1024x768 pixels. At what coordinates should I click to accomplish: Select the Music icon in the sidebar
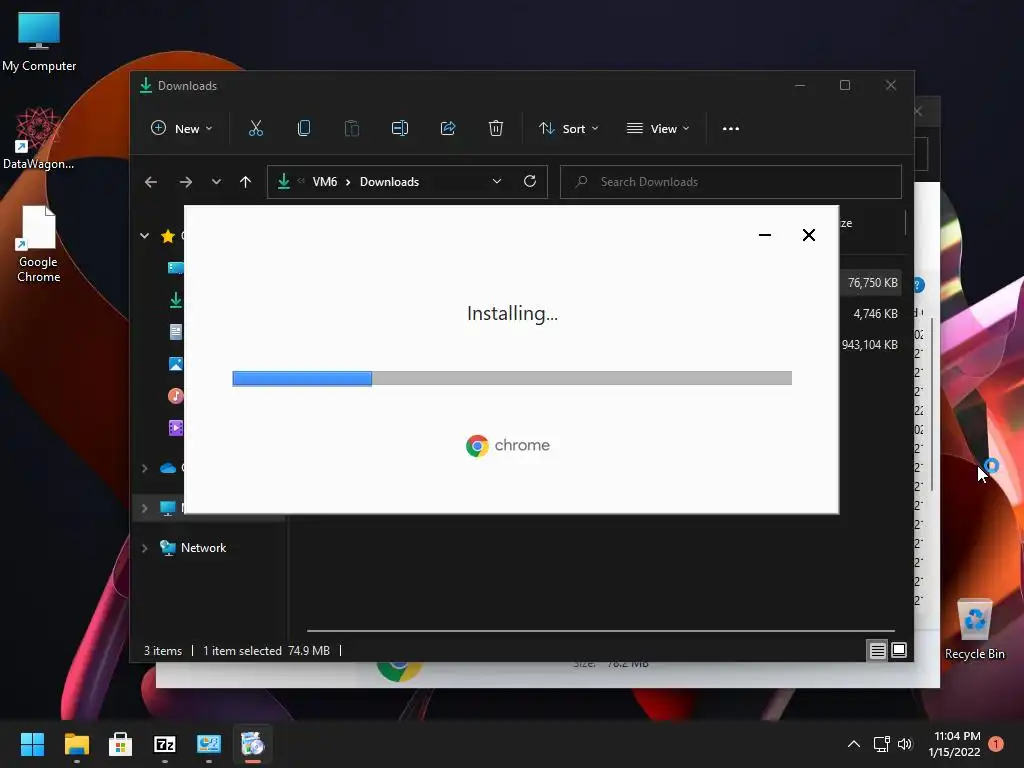tap(176, 396)
